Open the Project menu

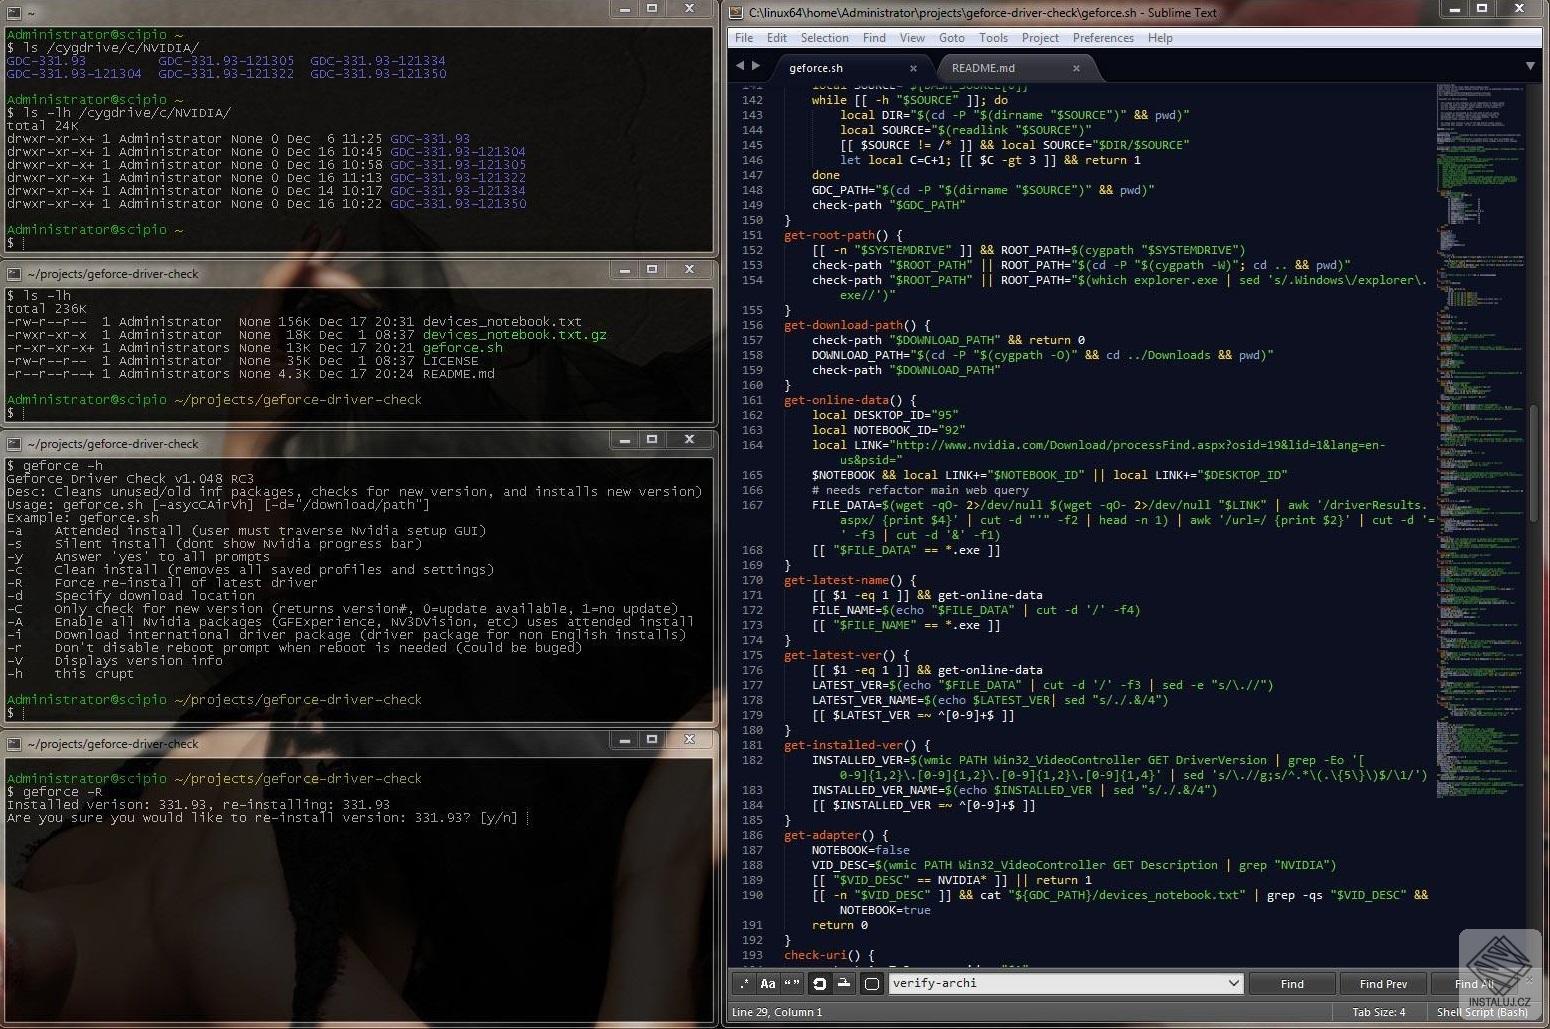(1040, 38)
